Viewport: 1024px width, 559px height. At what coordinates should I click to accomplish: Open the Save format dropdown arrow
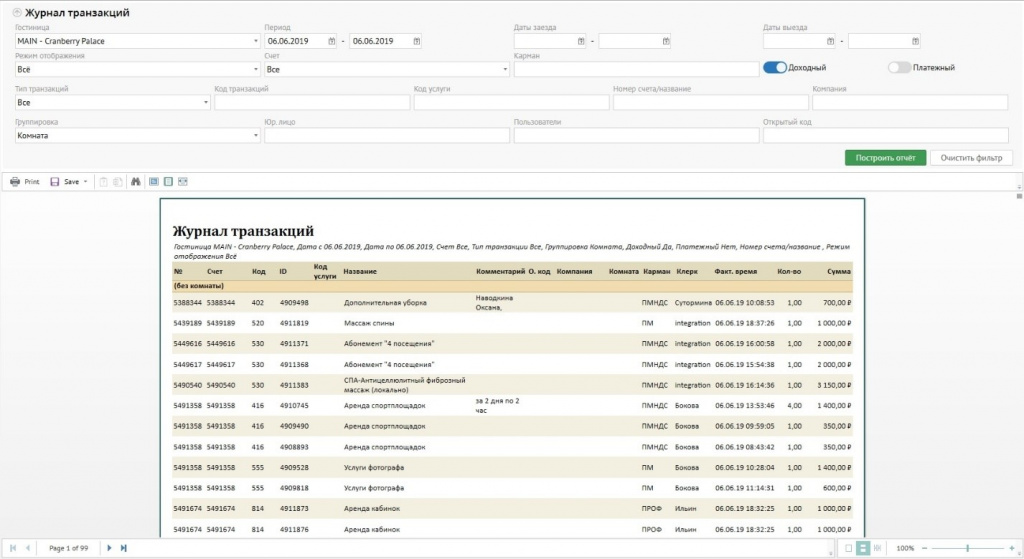click(x=86, y=182)
